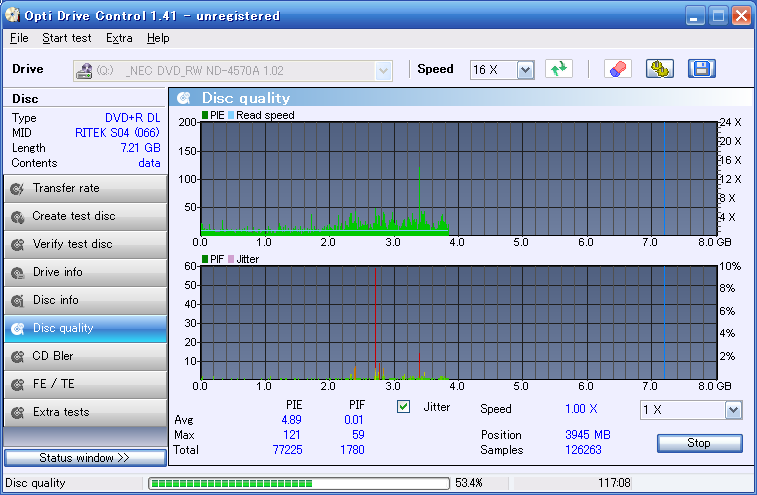Uncheck the Jitter checkbox
The height and width of the screenshot is (495, 757).
(404, 407)
